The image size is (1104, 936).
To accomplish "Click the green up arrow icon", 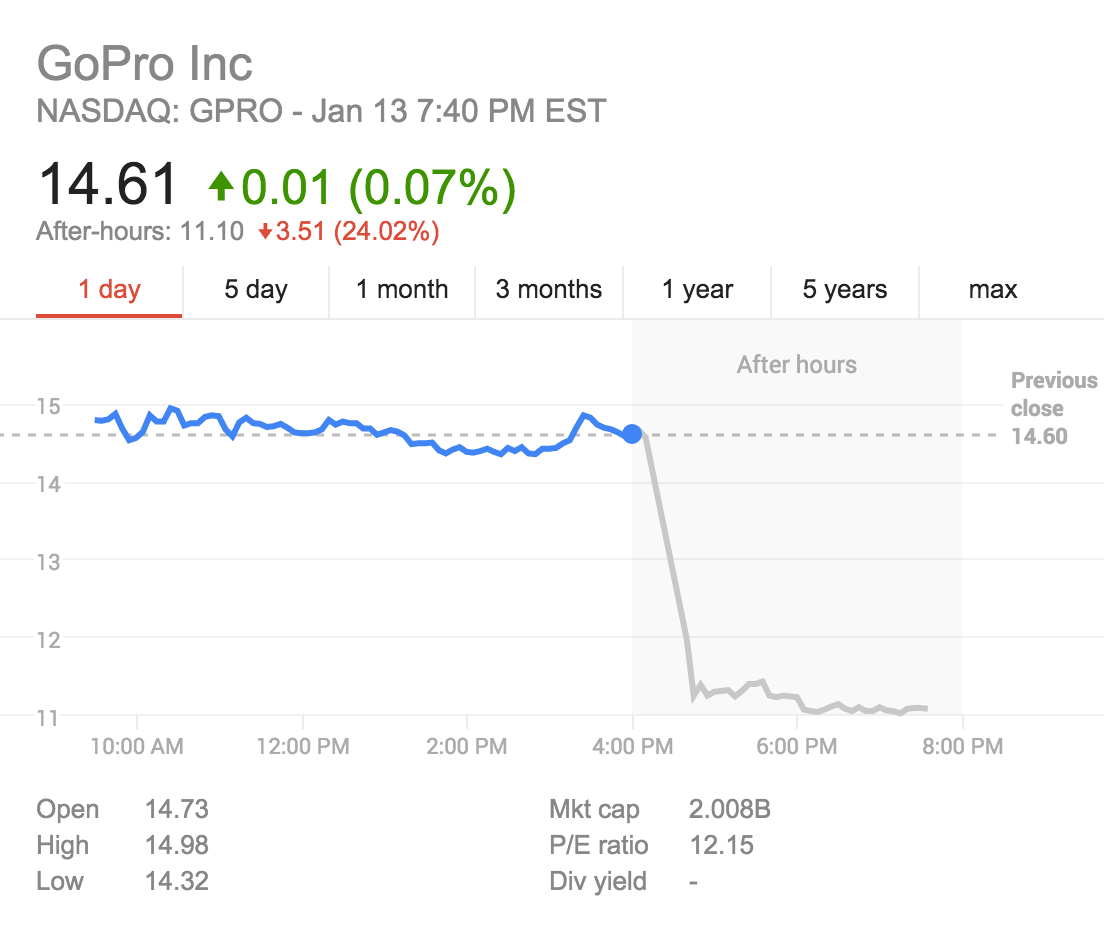I will tap(221, 187).
